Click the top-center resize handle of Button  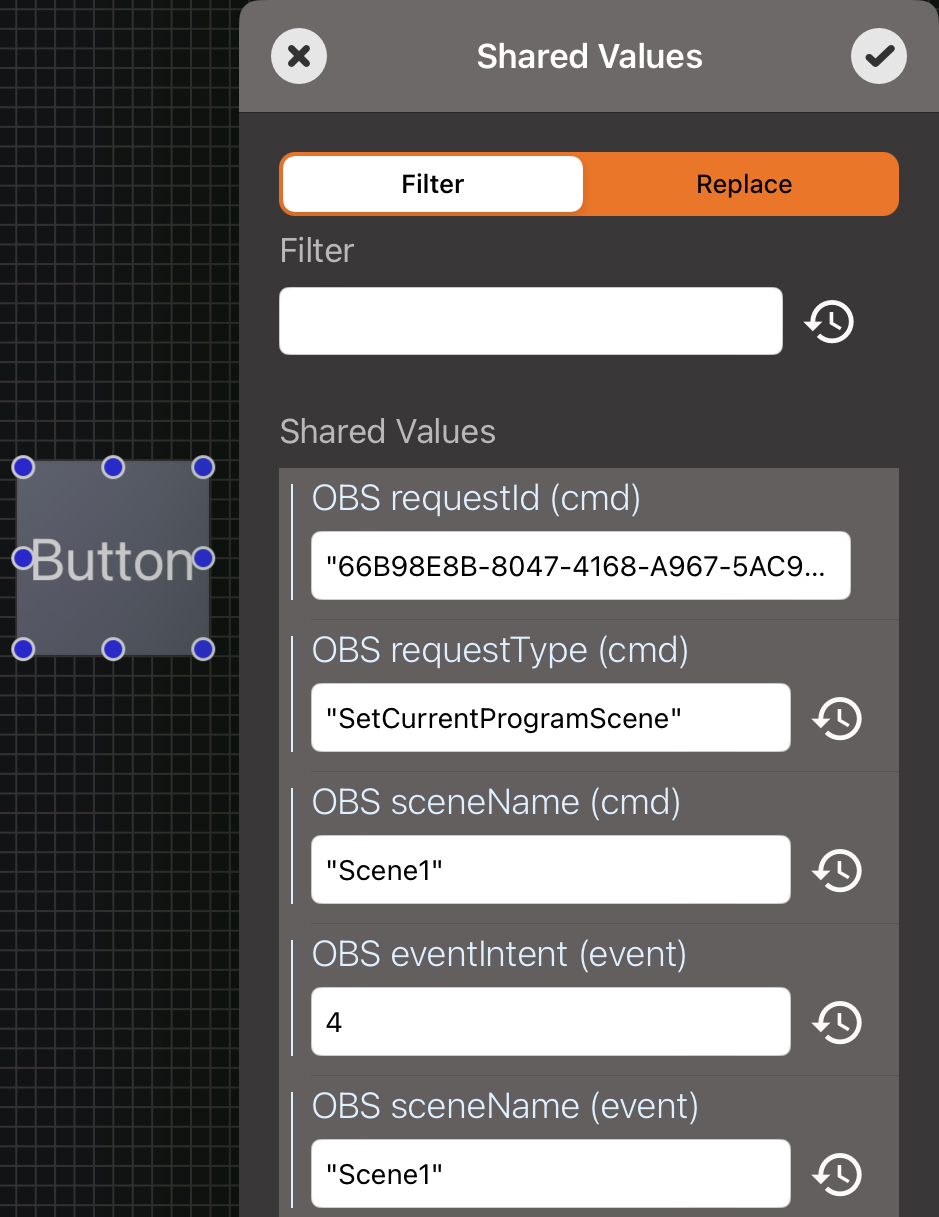113,467
